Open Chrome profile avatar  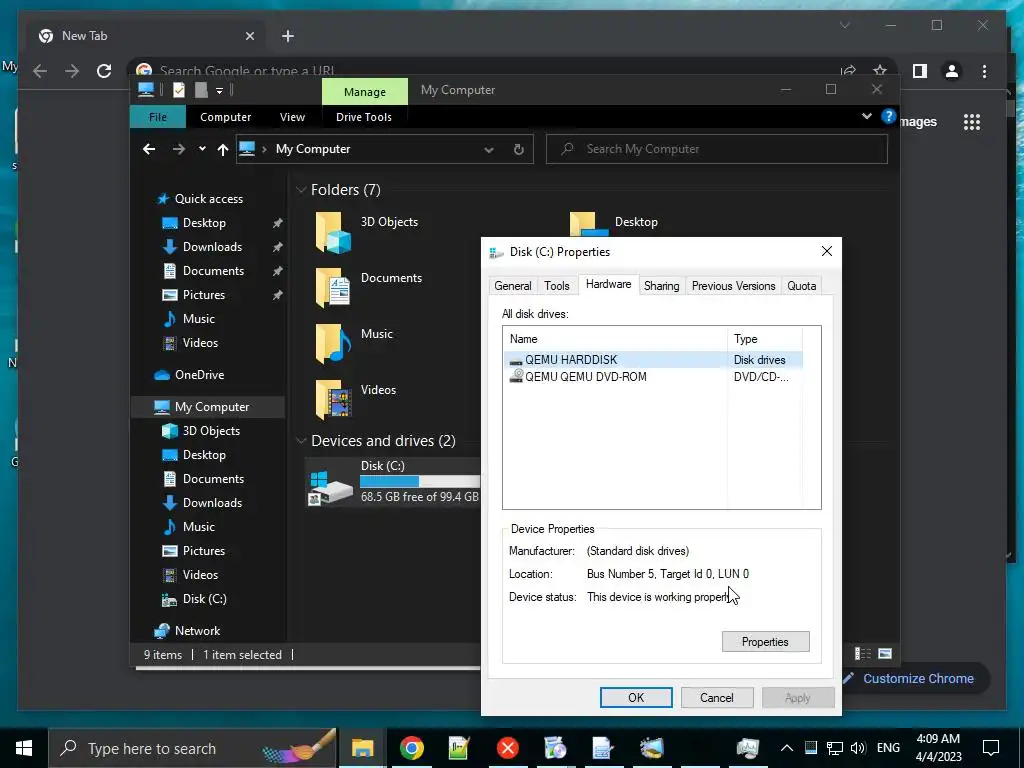tap(952, 71)
